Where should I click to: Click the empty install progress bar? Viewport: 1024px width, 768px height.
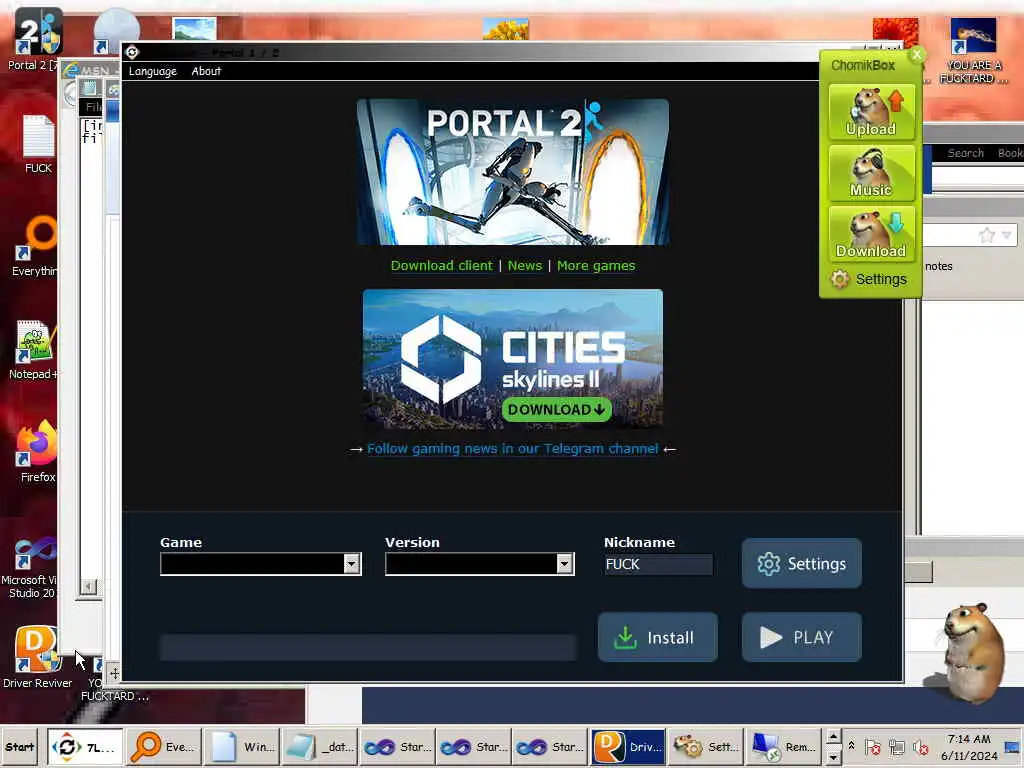pyautogui.click(x=368, y=647)
